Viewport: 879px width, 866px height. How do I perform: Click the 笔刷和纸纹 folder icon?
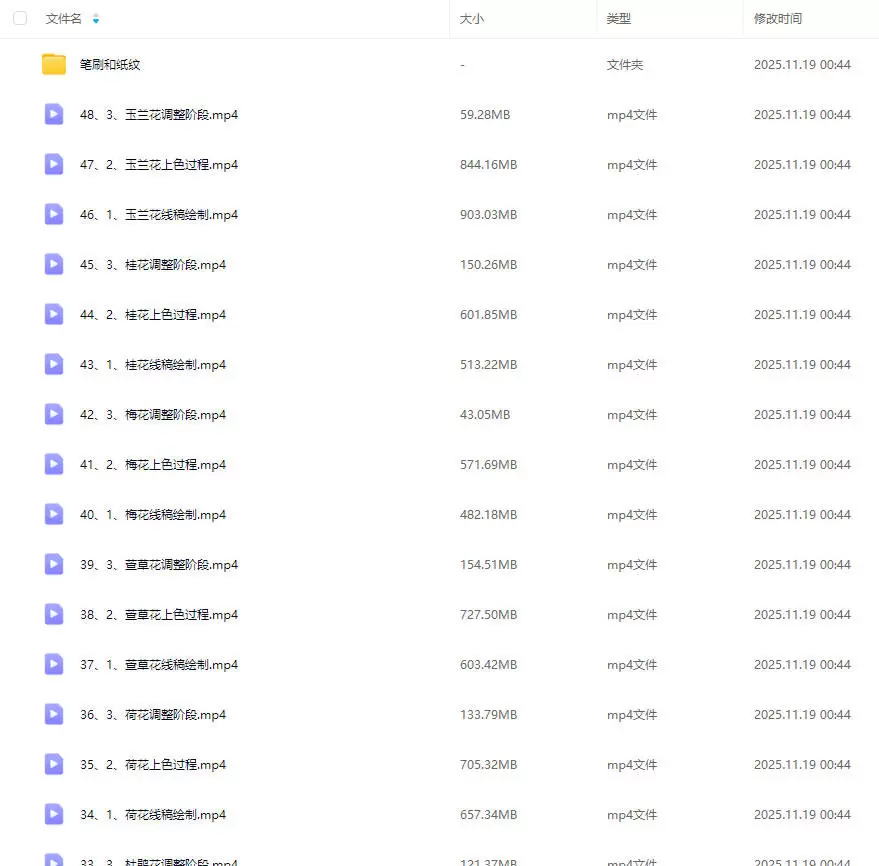pyautogui.click(x=54, y=65)
